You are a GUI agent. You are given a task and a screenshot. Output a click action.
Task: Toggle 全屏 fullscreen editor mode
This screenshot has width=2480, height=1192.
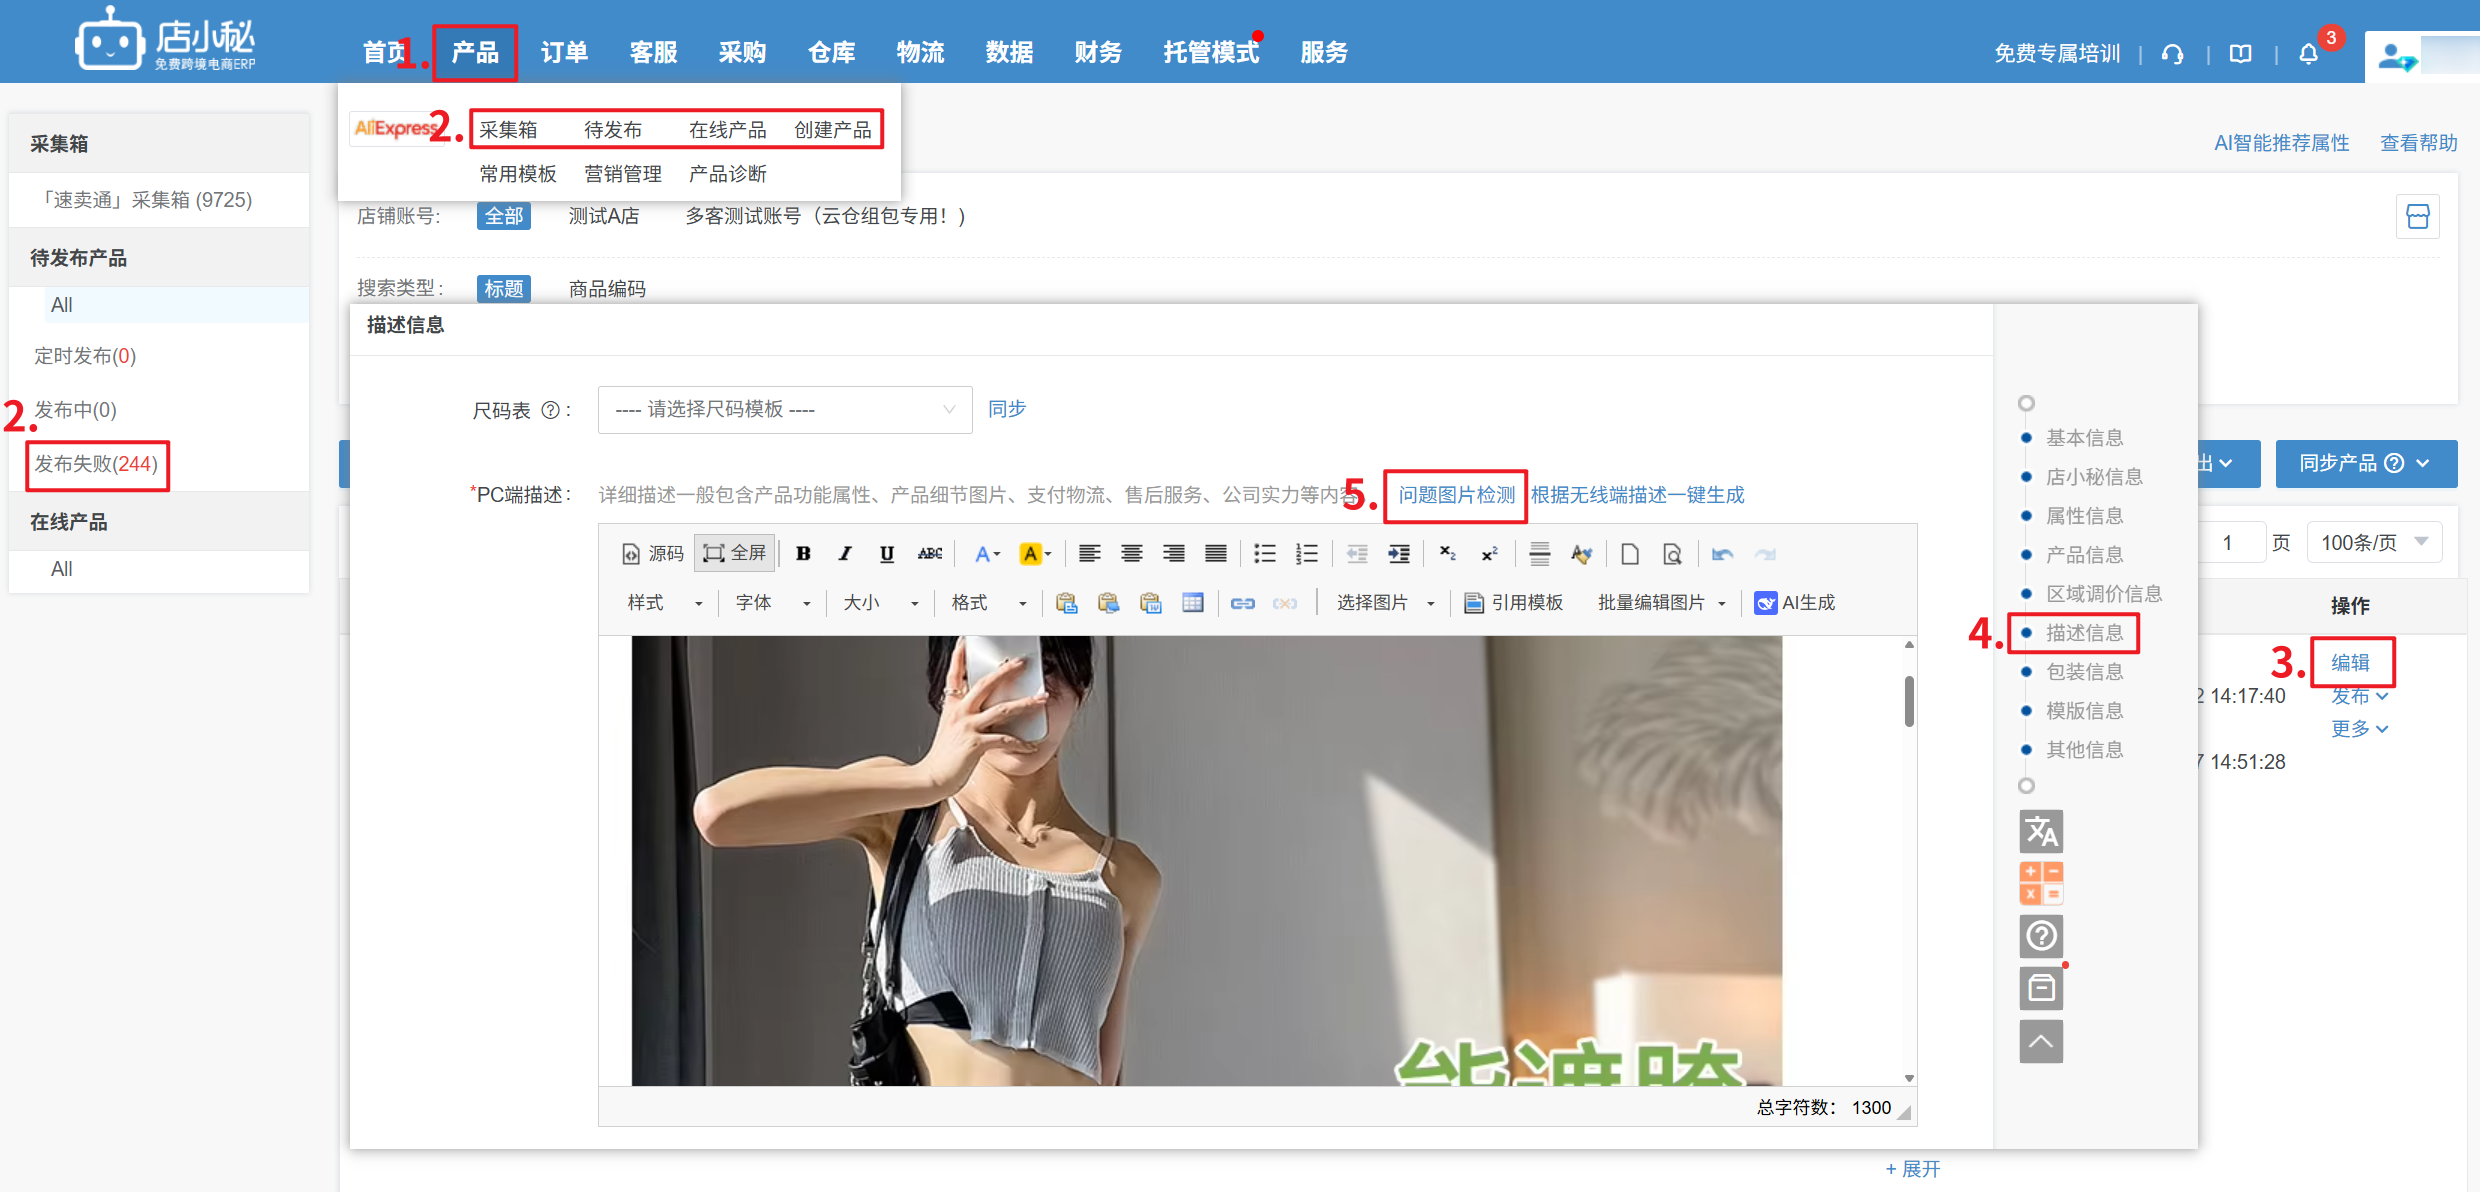[735, 553]
